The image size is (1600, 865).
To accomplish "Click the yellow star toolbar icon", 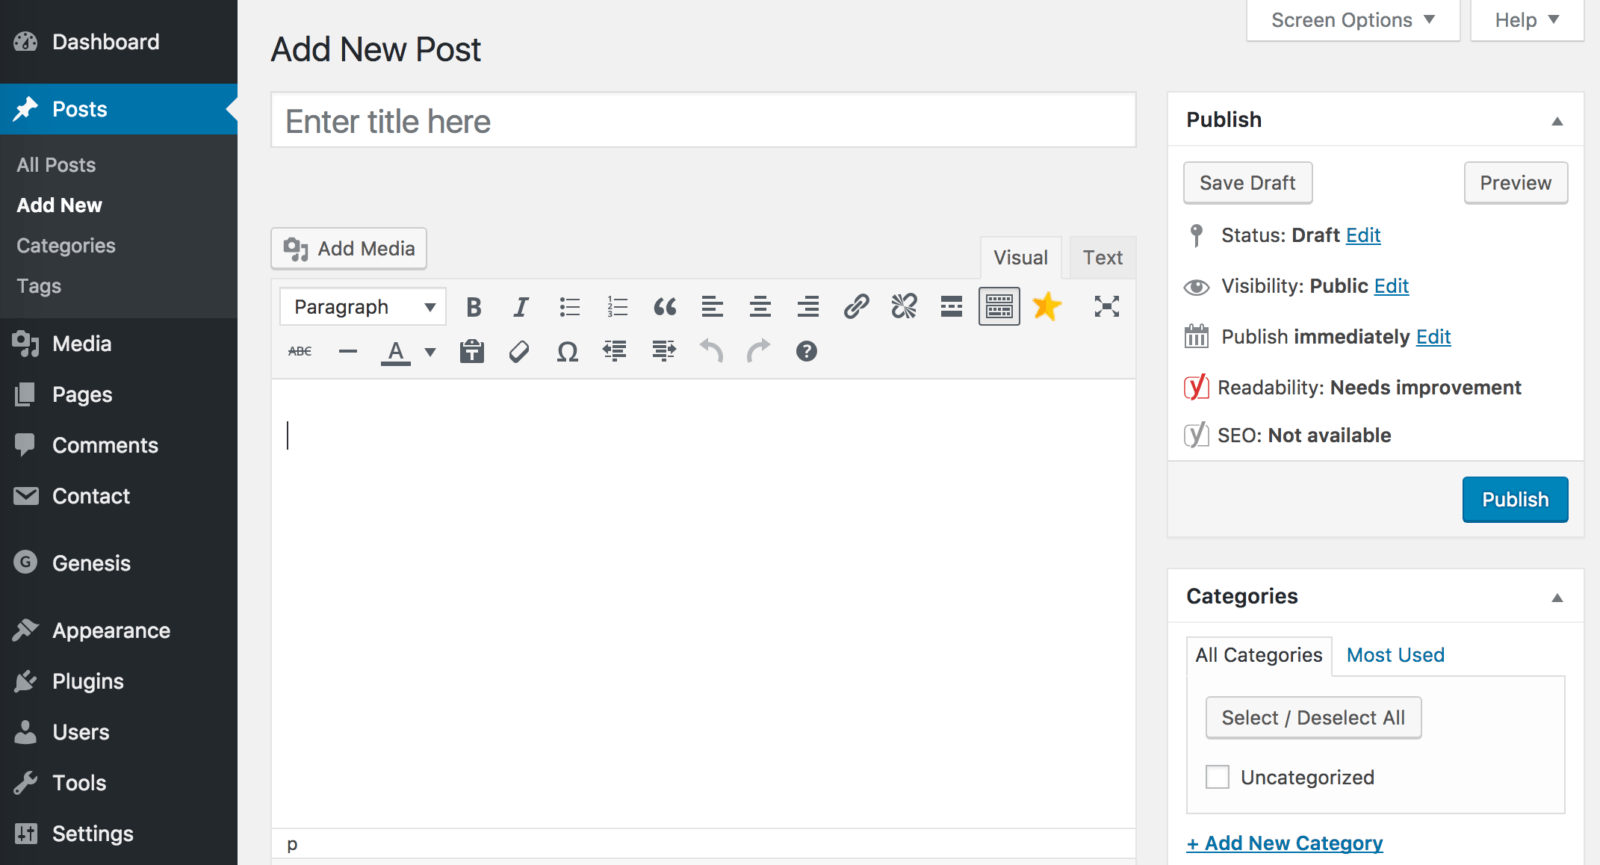I will tap(1047, 306).
